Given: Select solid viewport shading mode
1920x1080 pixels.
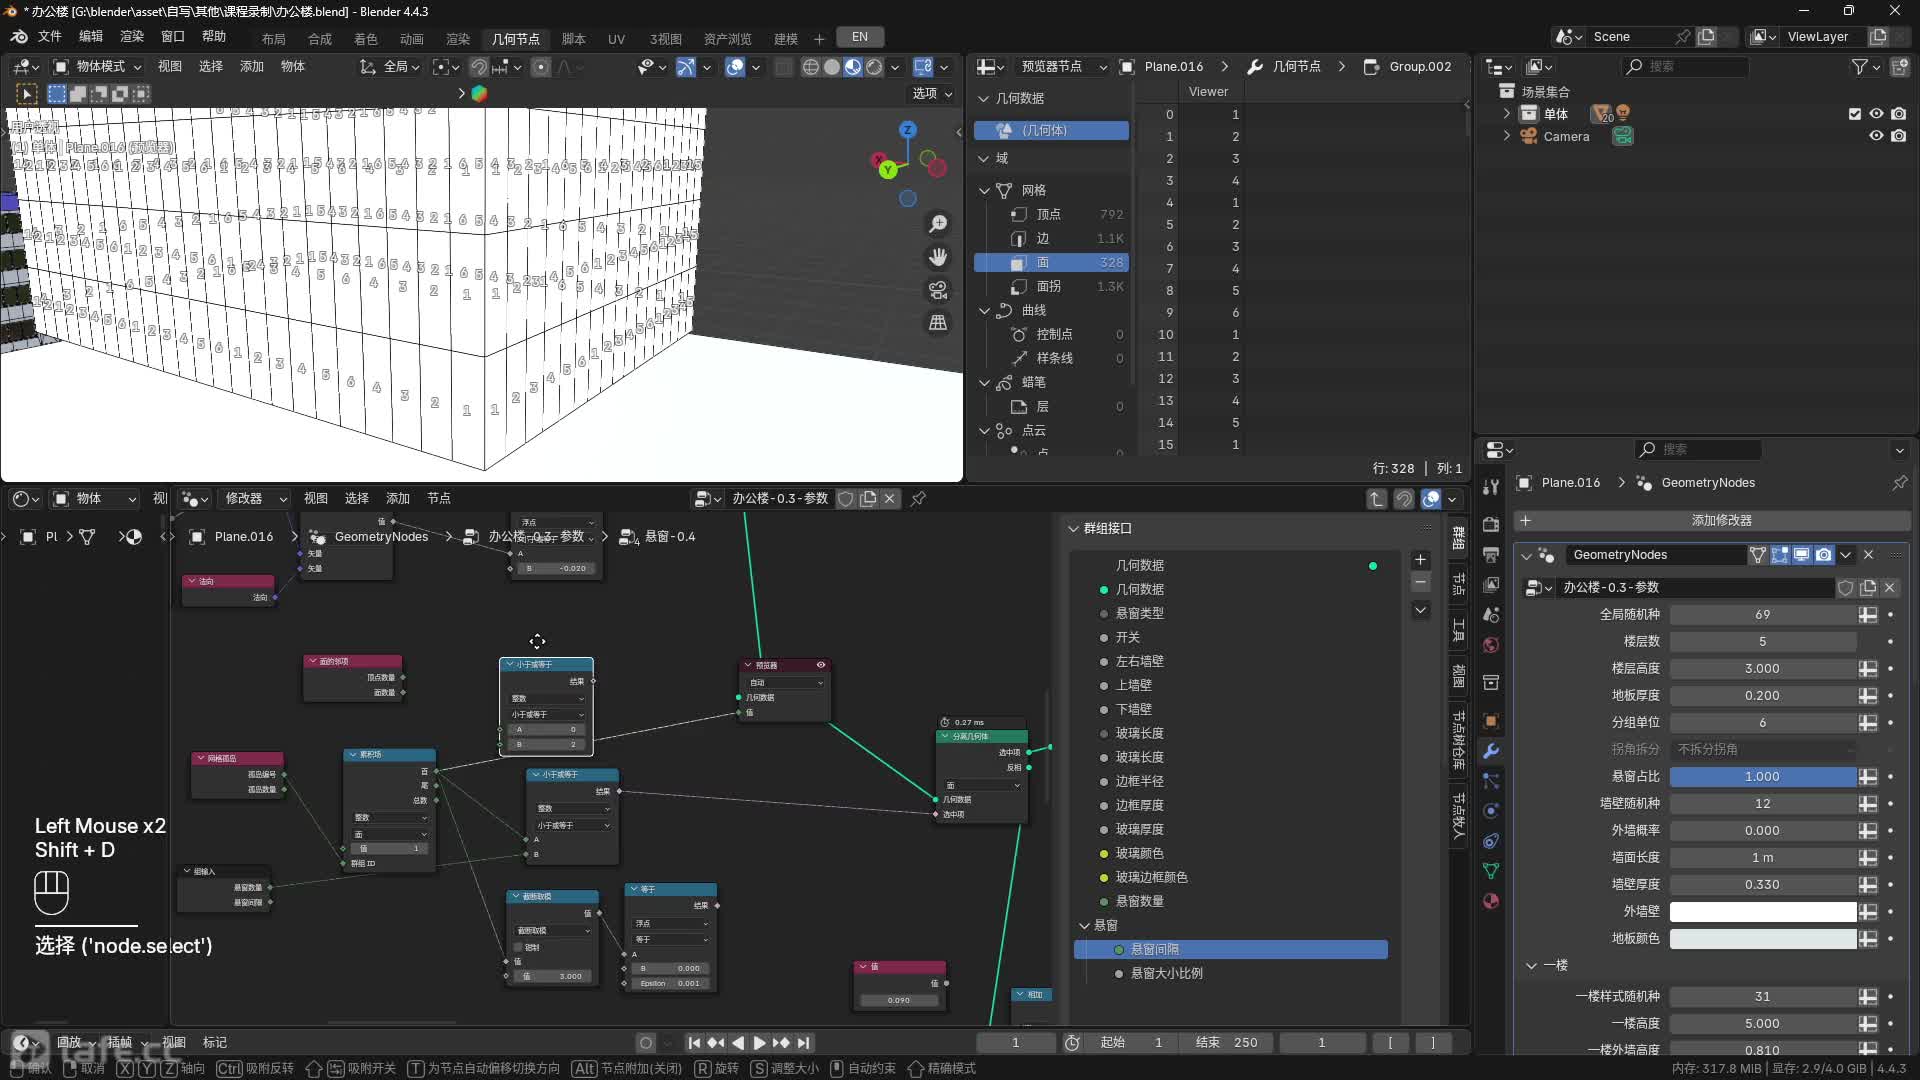Looking at the screenshot, I should pyautogui.click(x=832, y=67).
